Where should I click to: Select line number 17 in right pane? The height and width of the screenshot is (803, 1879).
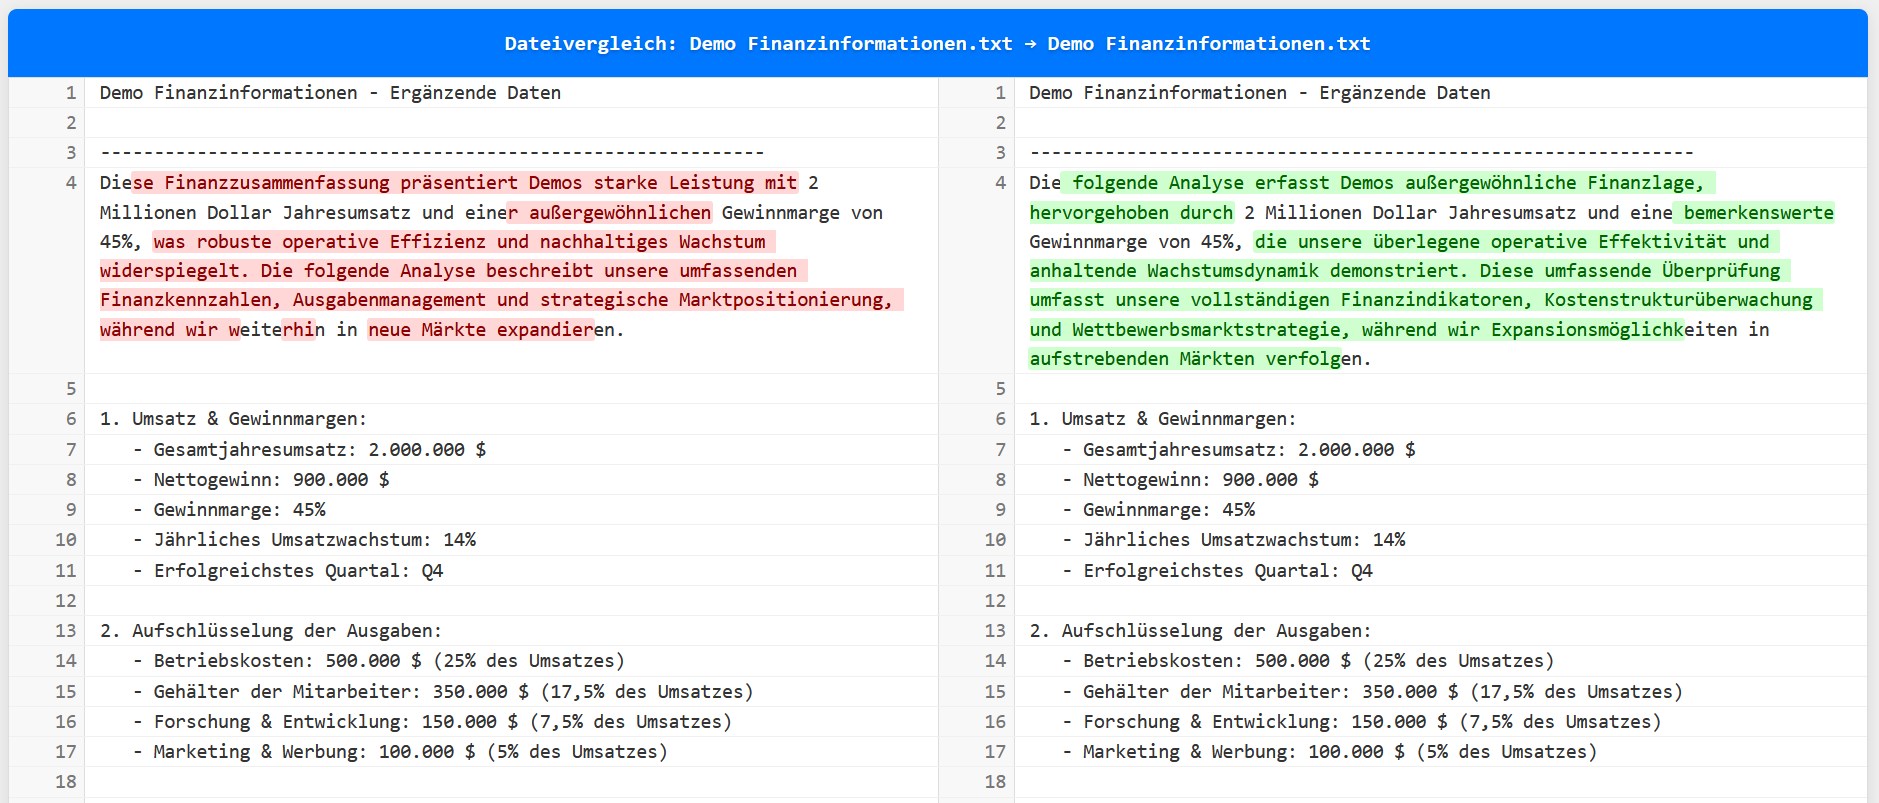(995, 752)
